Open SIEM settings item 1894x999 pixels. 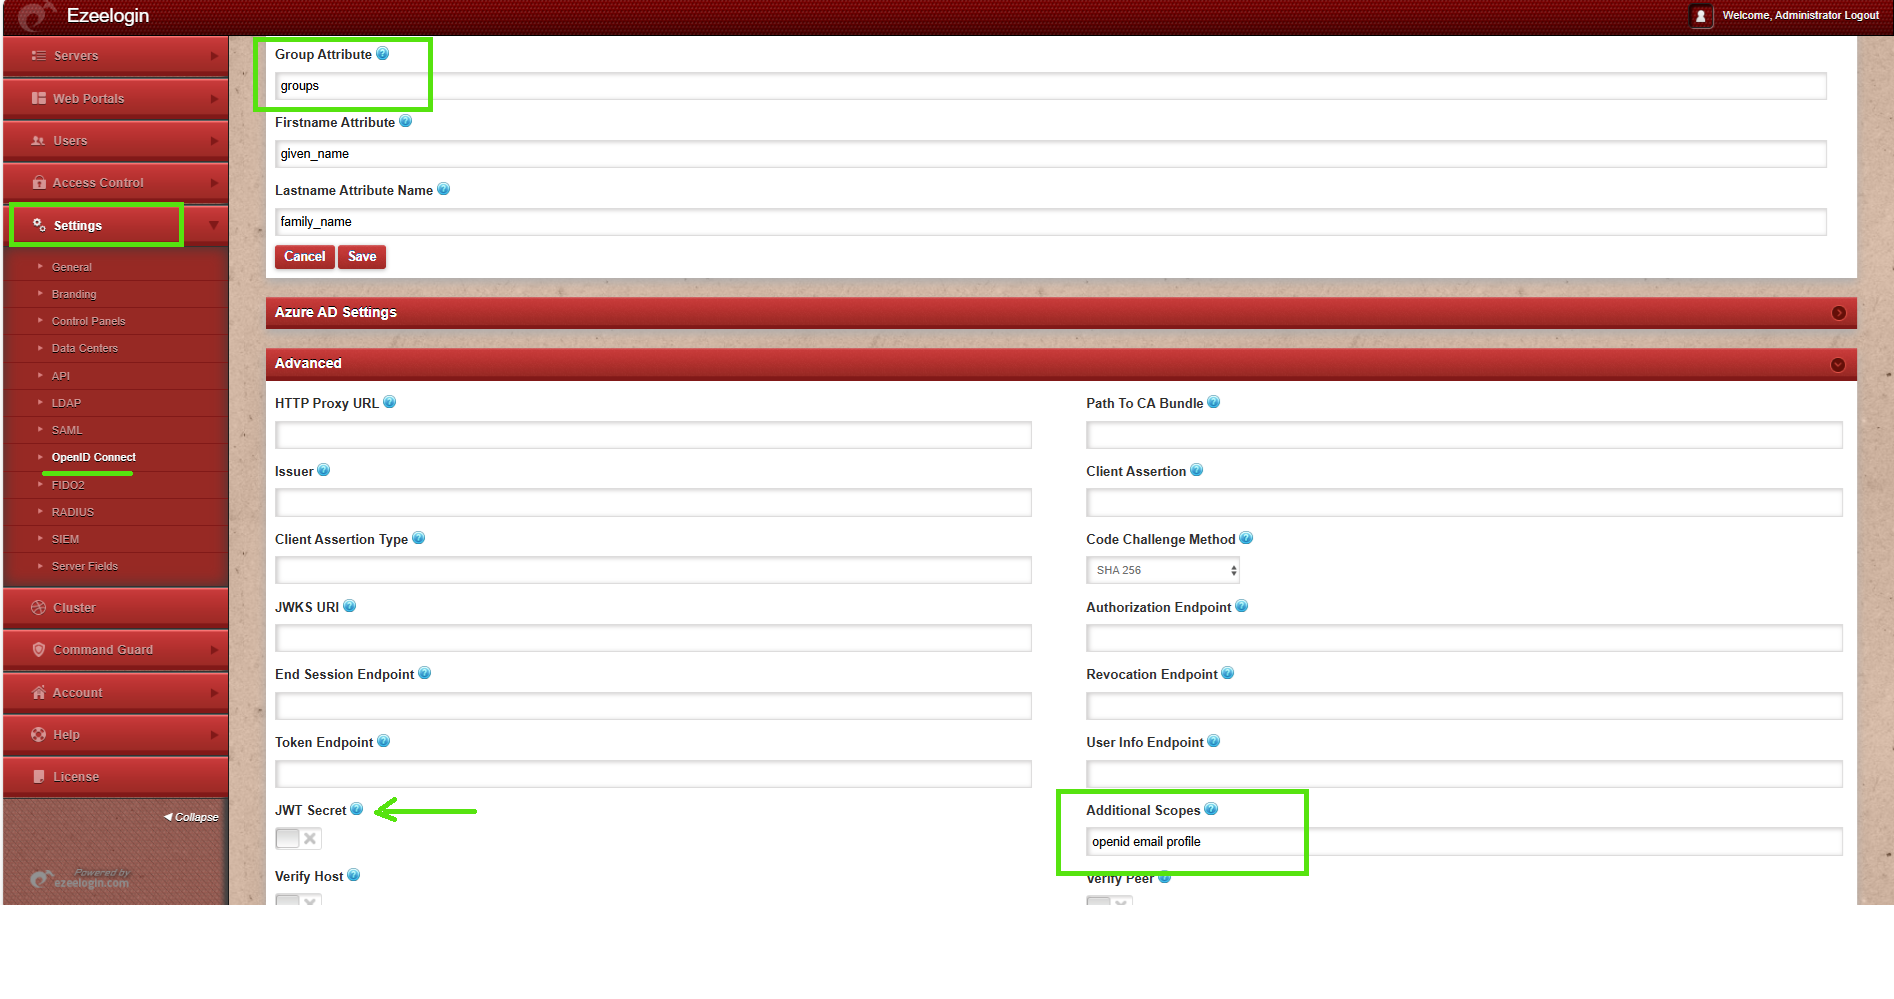65,539
